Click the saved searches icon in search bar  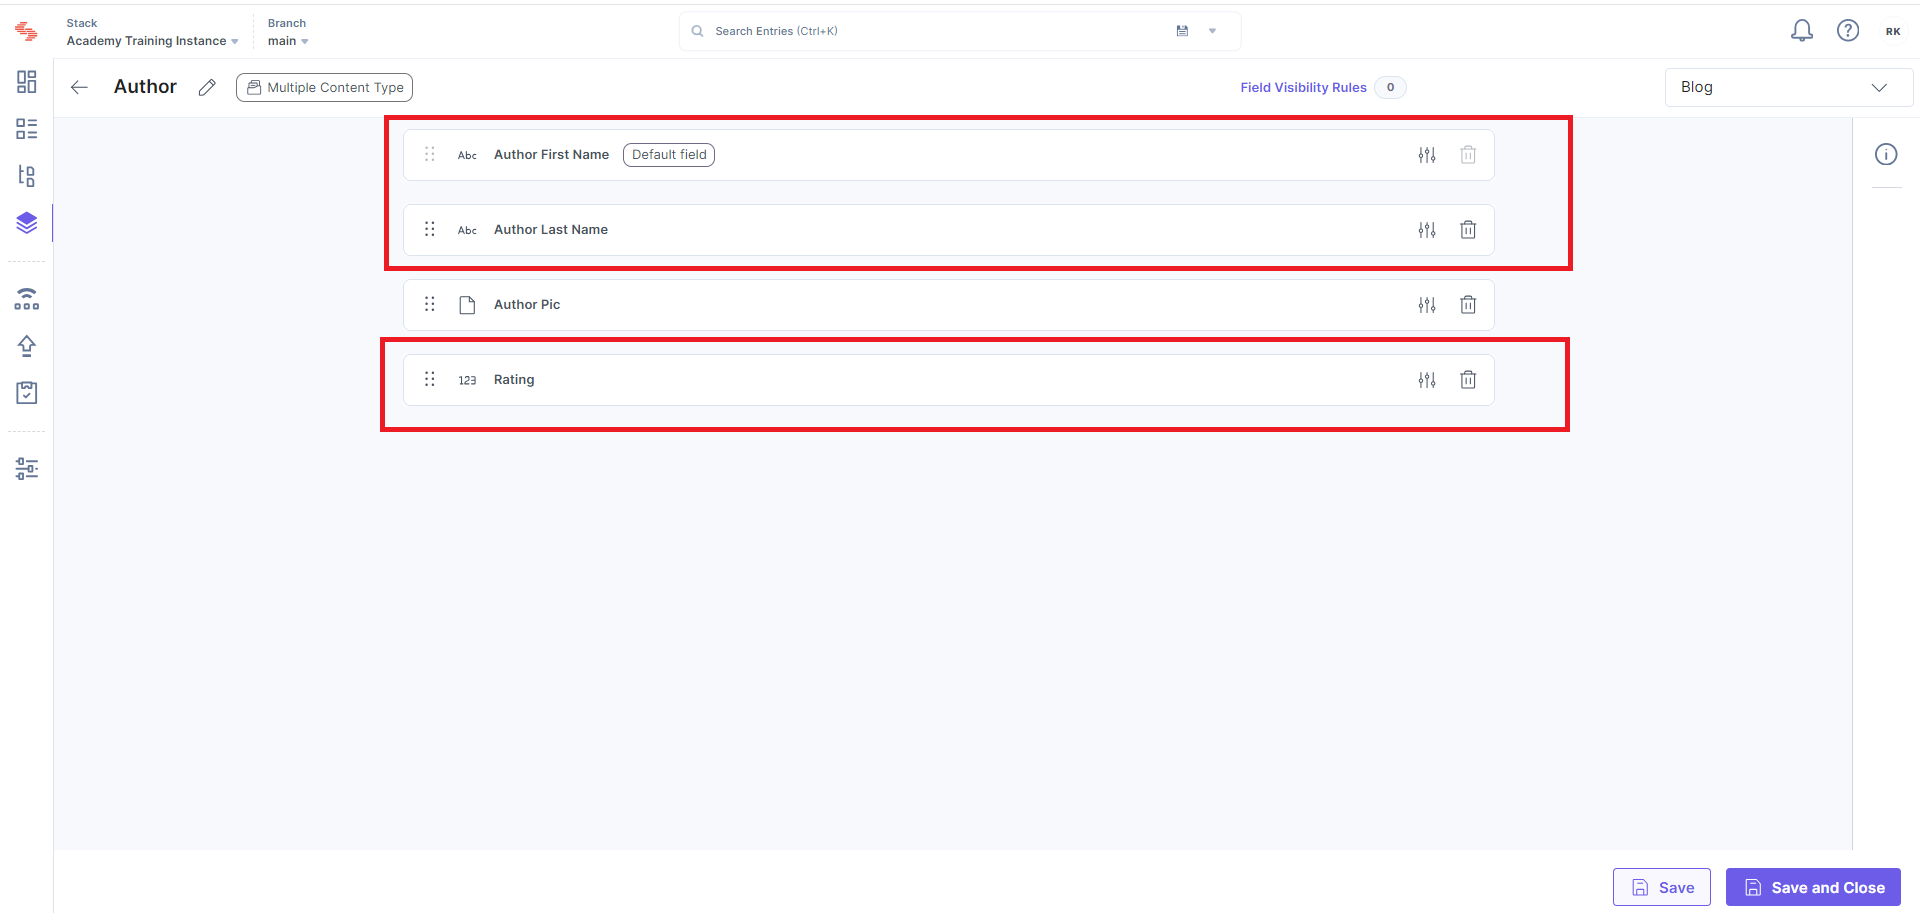point(1182,31)
